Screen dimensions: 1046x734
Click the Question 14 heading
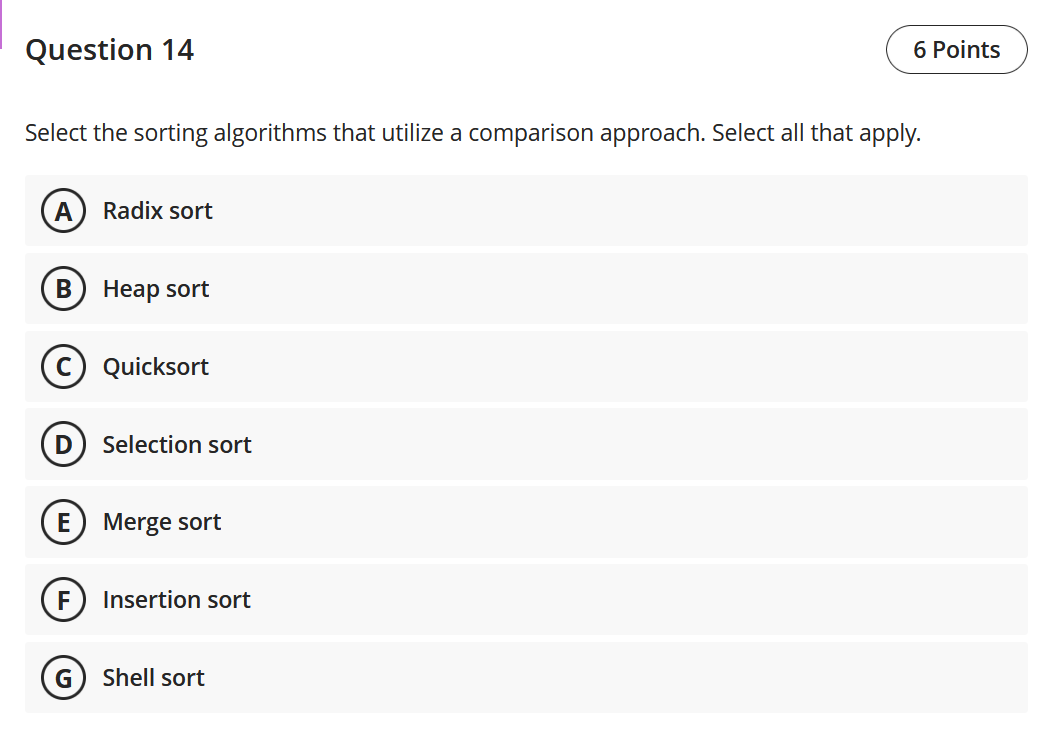[x=110, y=49]
